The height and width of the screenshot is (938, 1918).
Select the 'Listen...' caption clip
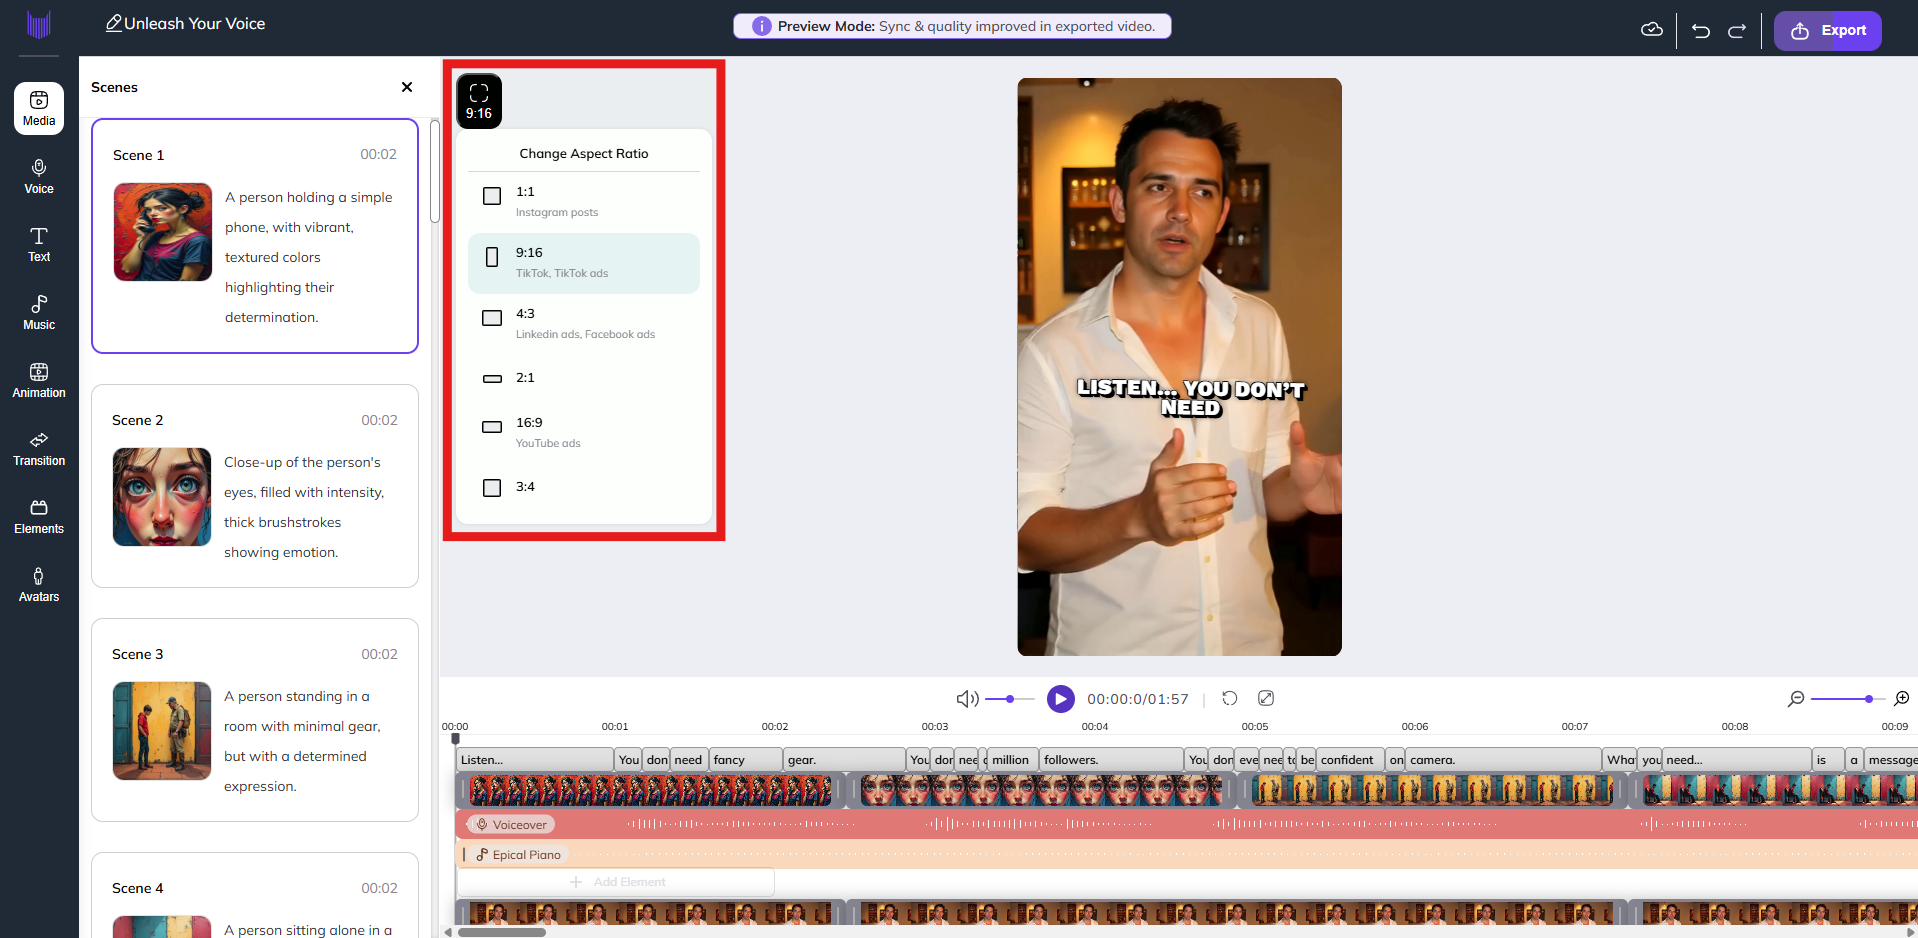[x=535, y=760]
